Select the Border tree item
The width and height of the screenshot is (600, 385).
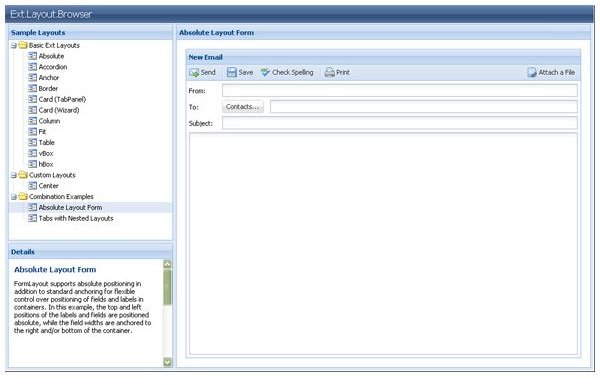click(48, 88)
